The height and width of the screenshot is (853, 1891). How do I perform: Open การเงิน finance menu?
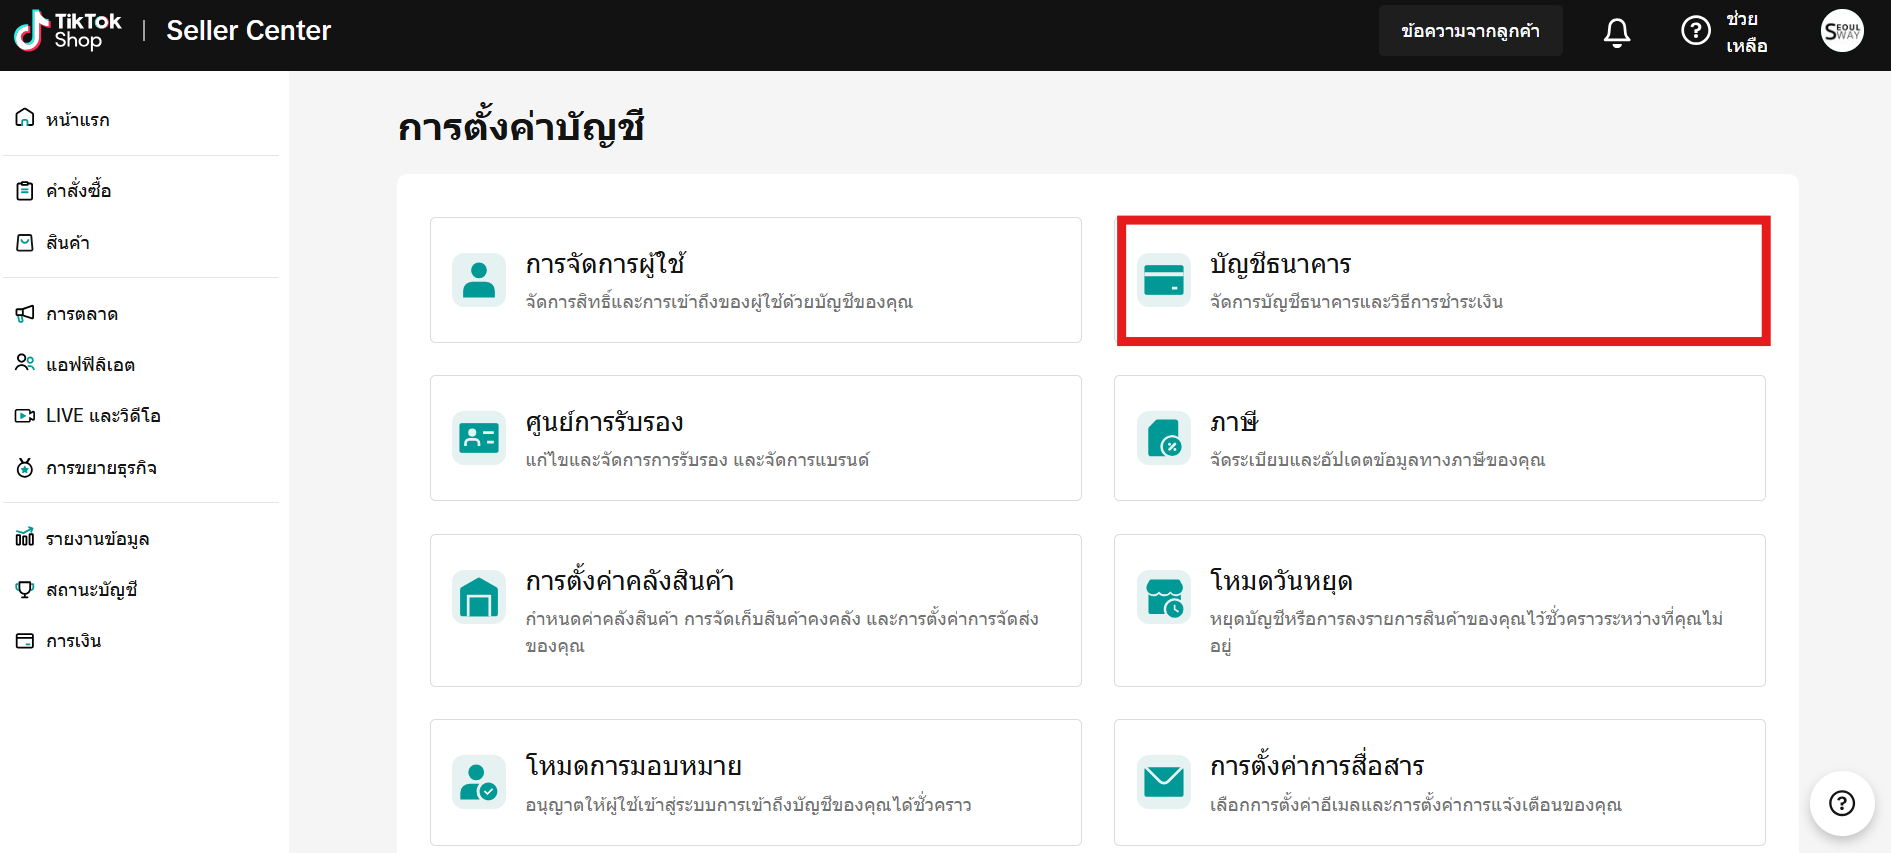click(73, 641)
